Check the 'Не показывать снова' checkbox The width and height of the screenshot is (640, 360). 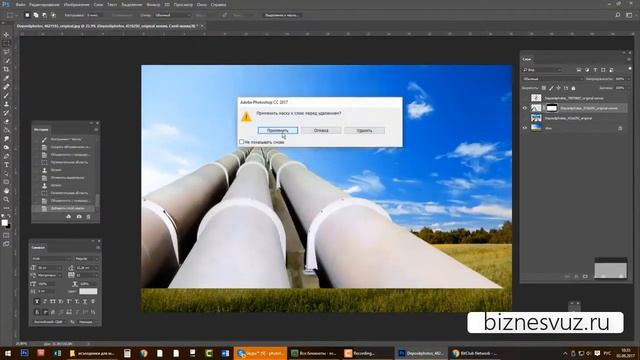pos(241,142)
